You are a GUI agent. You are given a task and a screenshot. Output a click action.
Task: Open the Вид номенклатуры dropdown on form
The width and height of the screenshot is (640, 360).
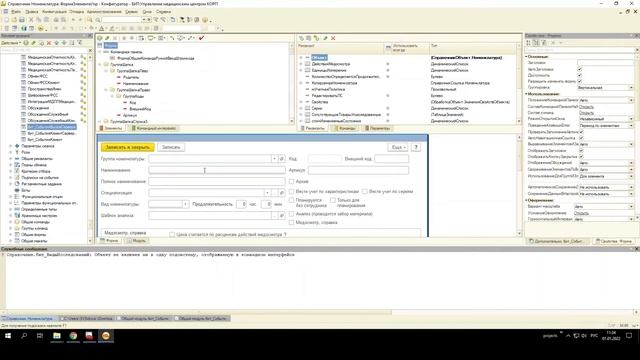point(185,204)
